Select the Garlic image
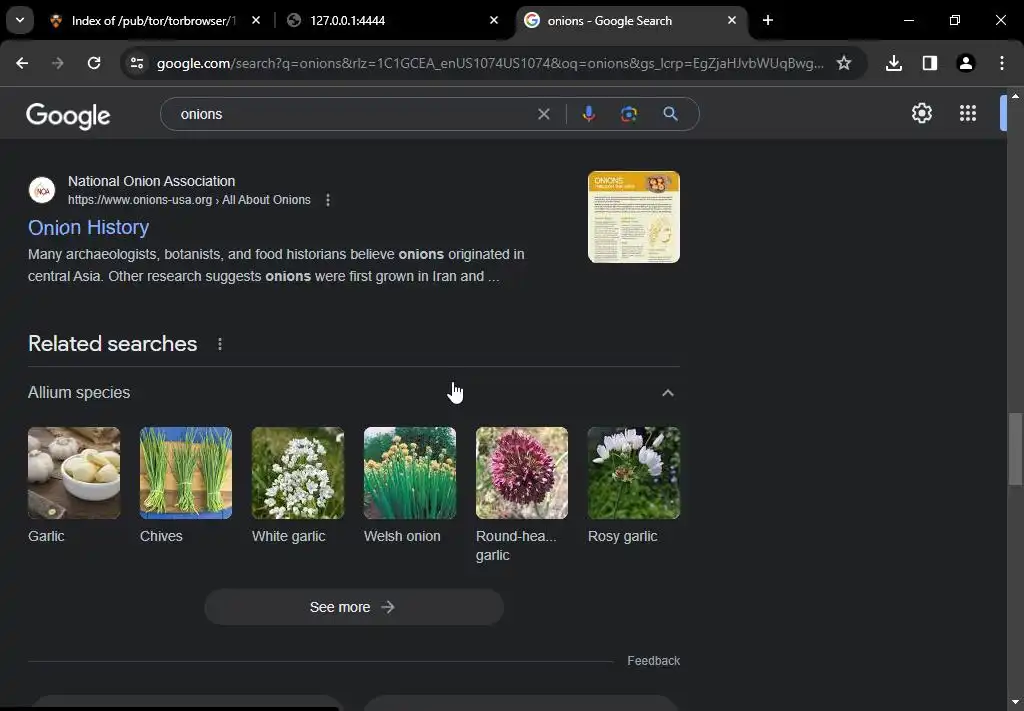 (74, 473)
